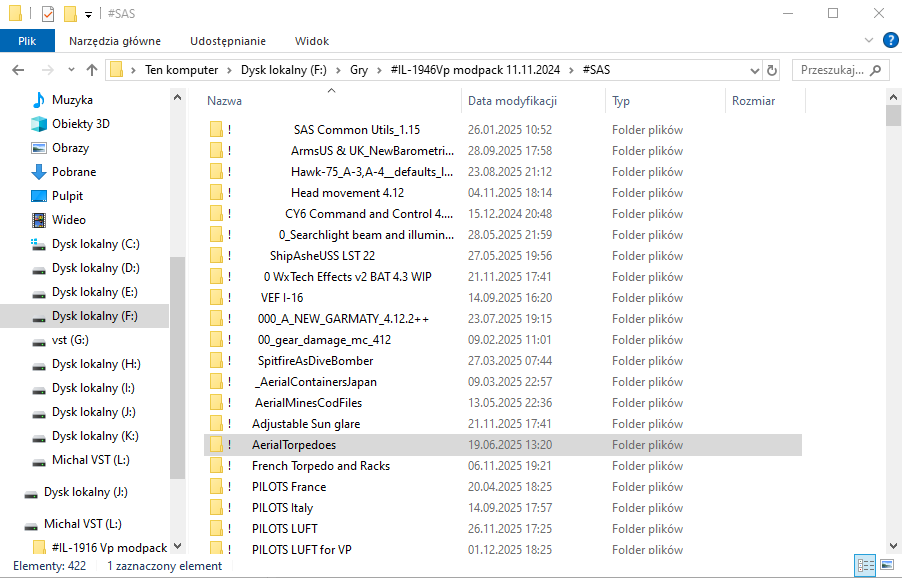Select the 00_gear_damage_mc_412 name

point(324,340)
